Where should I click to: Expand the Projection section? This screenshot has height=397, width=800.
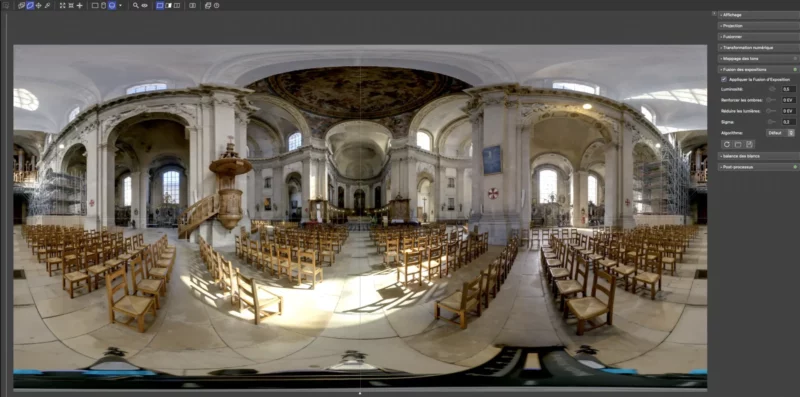pos(759,26)
